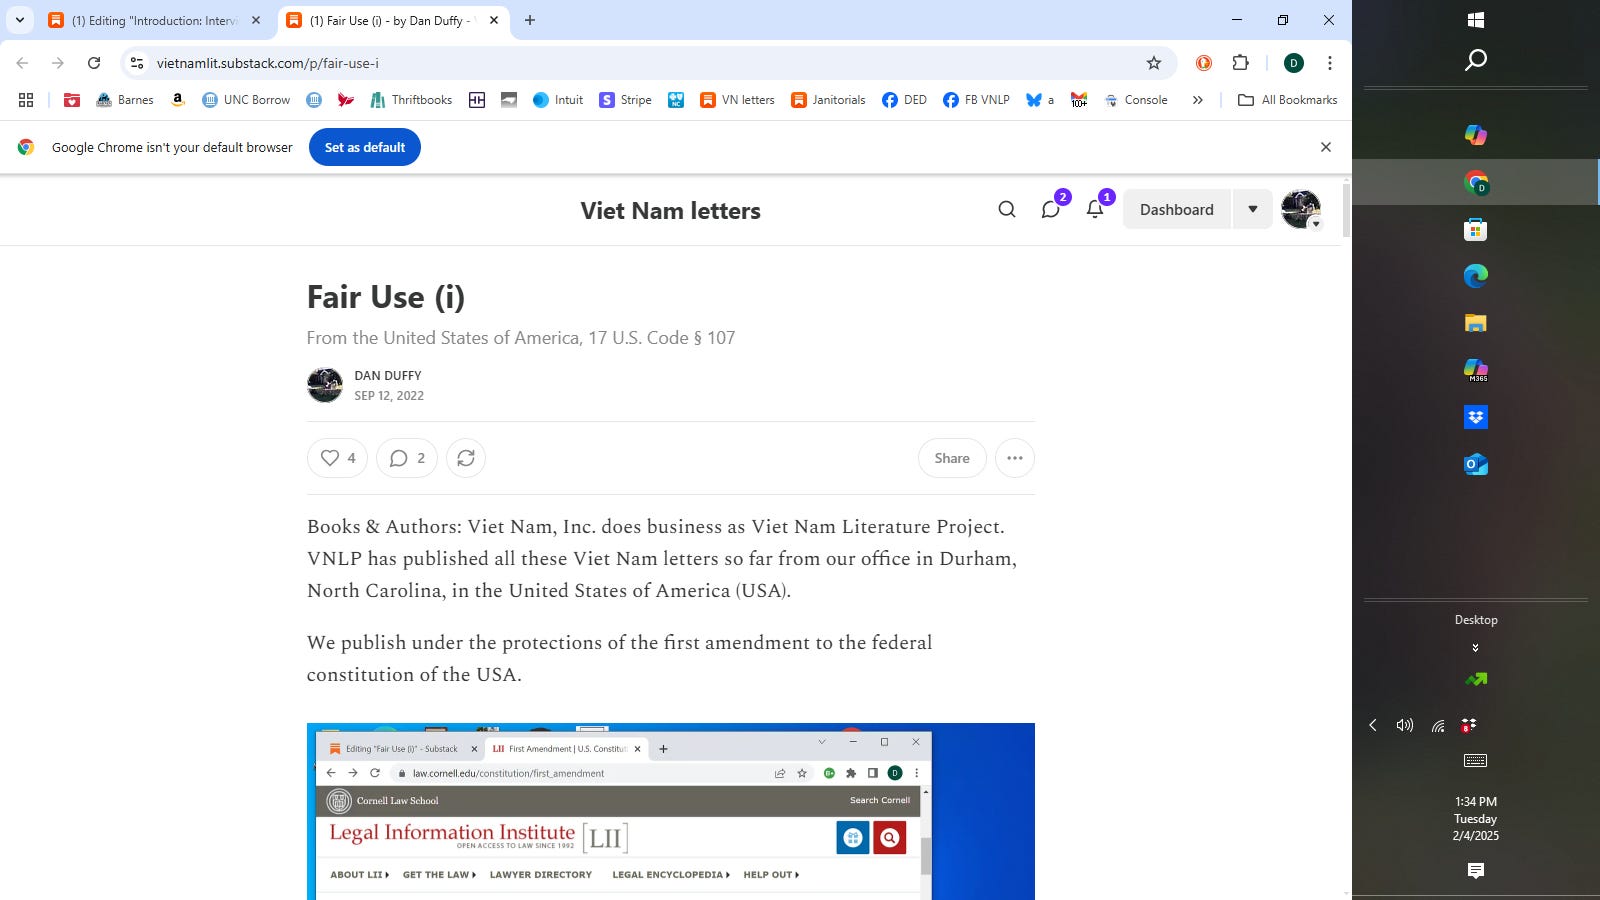
Task: Open the Dashboard button
Action: point(1177,209)
